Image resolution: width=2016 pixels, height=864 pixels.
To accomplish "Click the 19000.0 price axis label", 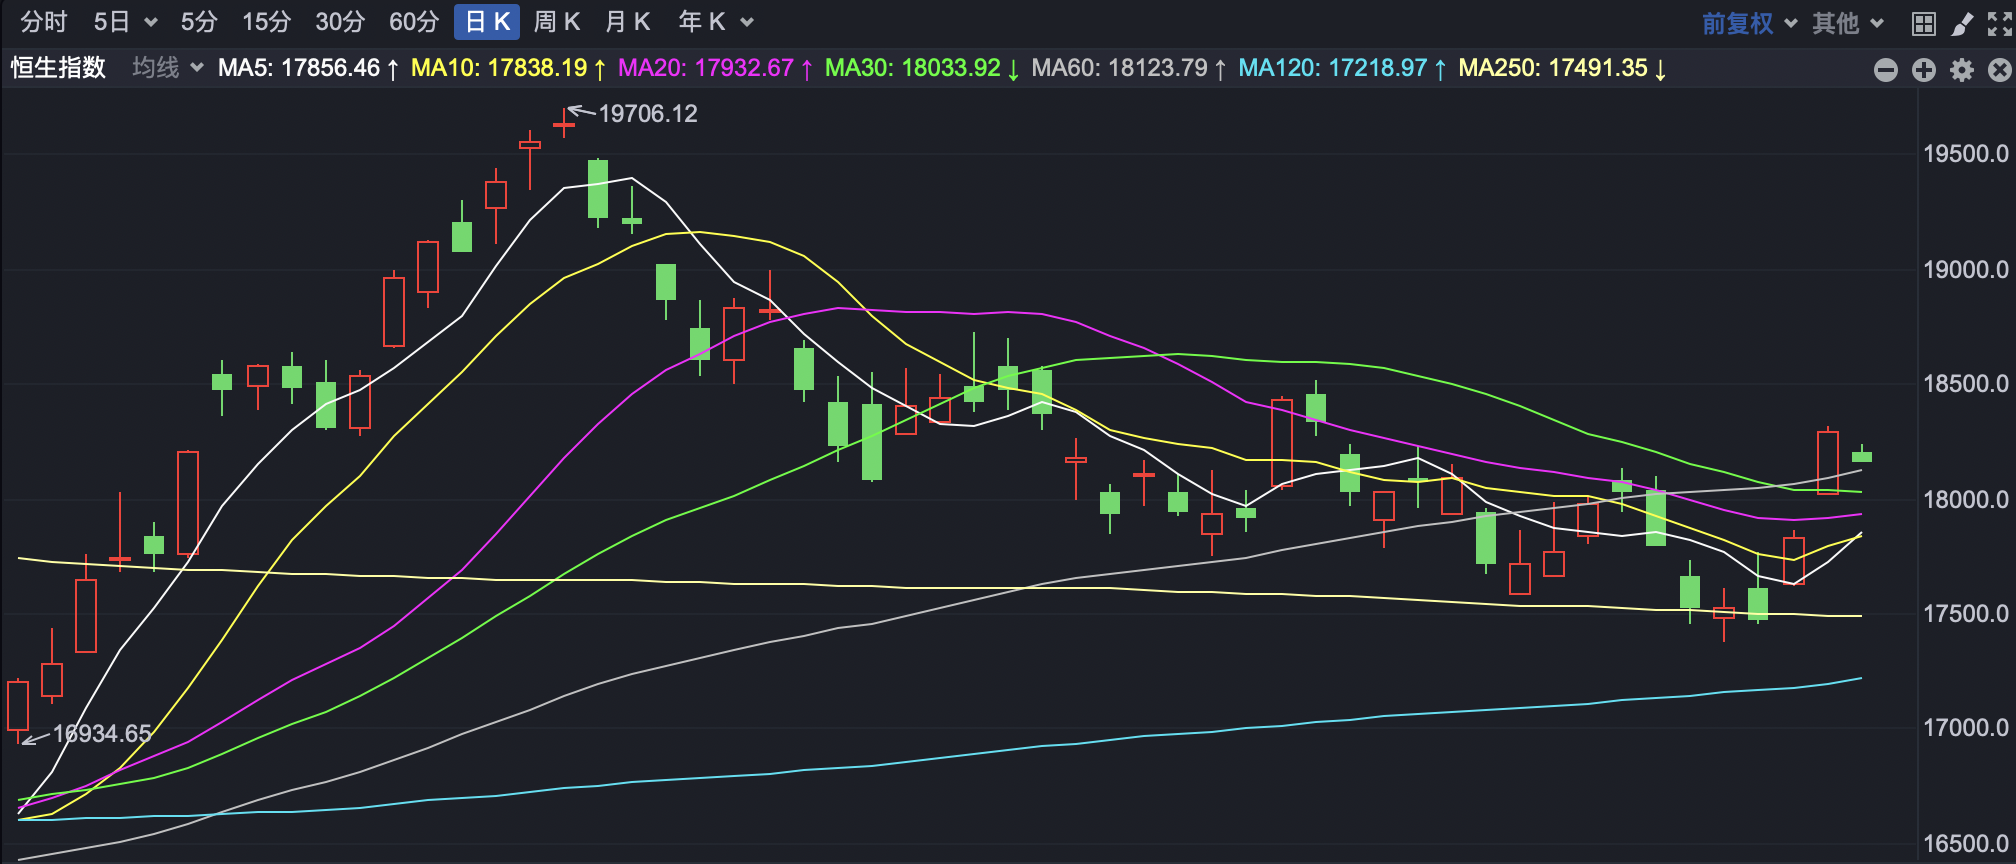I will (1966, 270).
